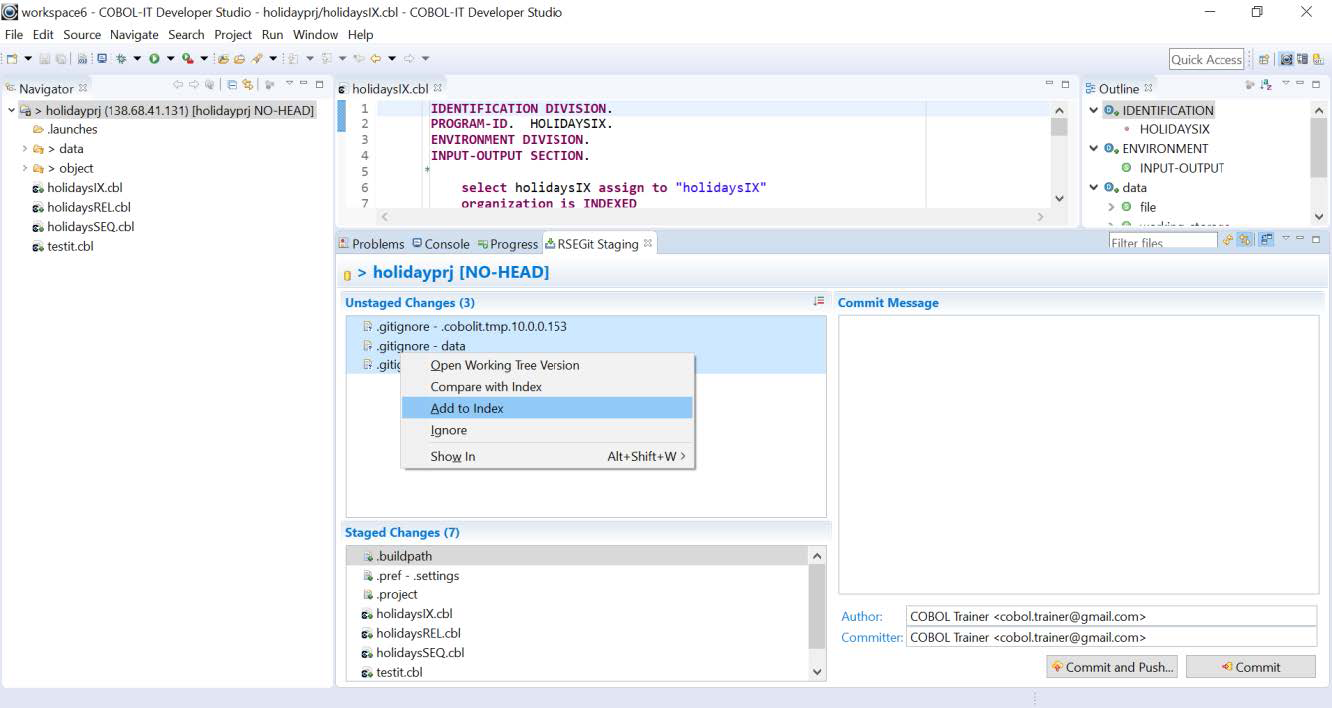
Task: Click the New file toolbar icon
Action: click(12, 59)
